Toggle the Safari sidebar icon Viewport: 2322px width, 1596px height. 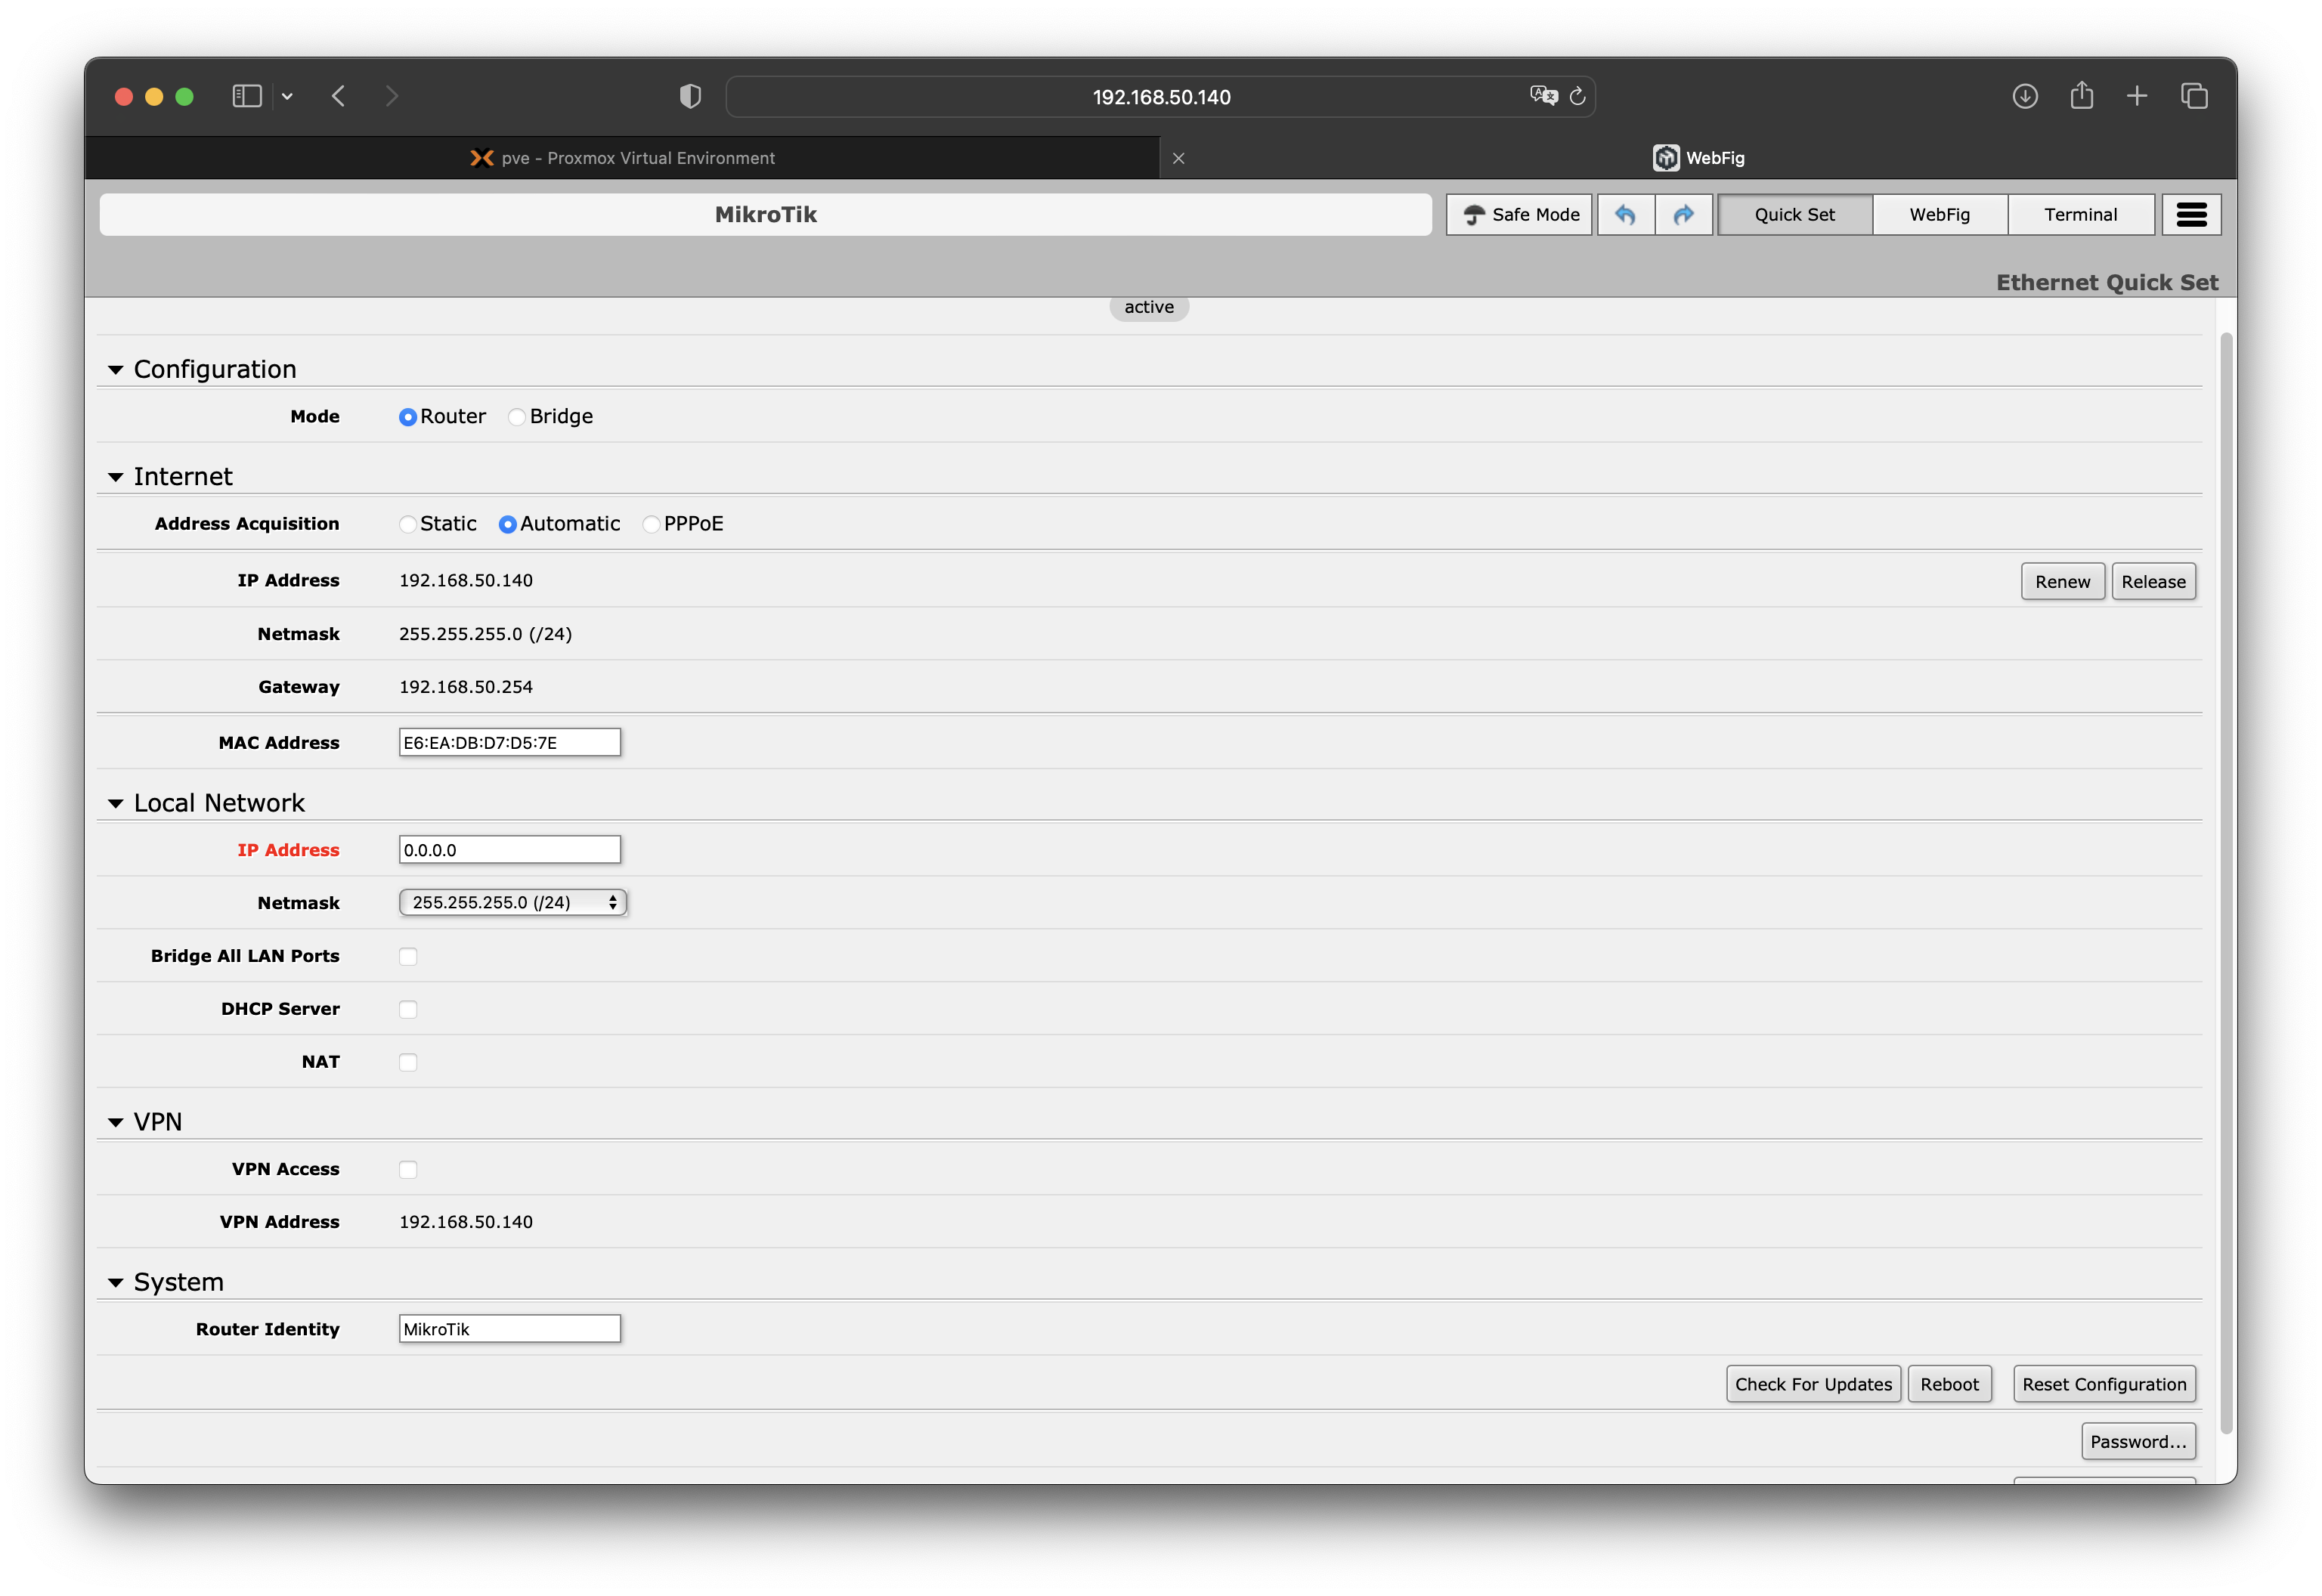pos(247,97)
